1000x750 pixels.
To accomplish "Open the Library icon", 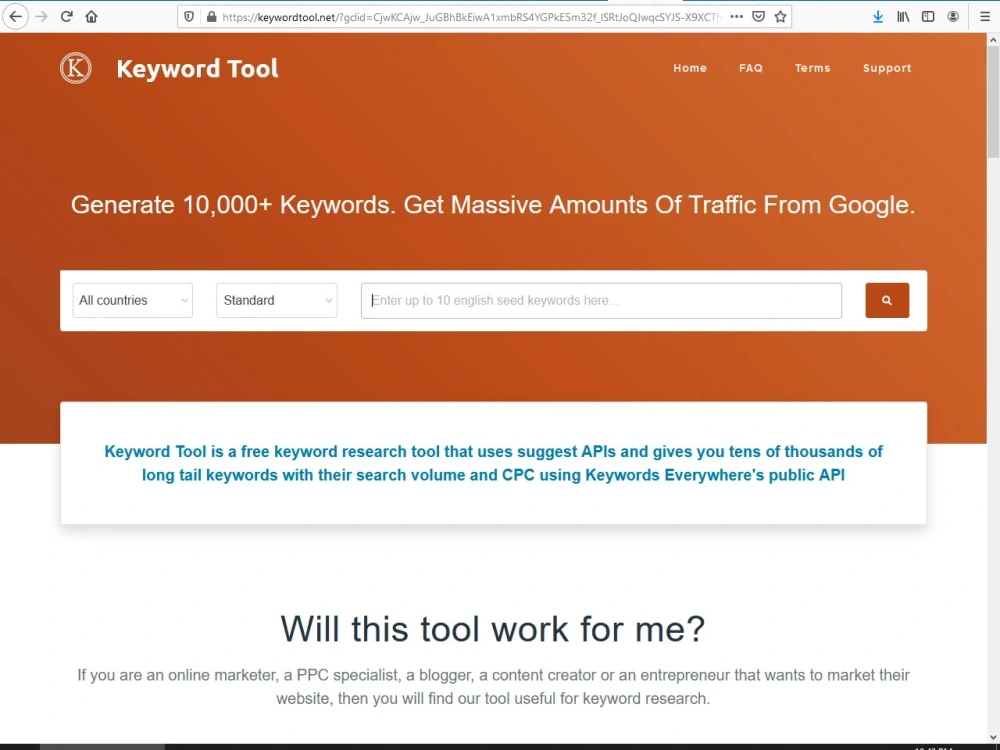I will point(903,17).
